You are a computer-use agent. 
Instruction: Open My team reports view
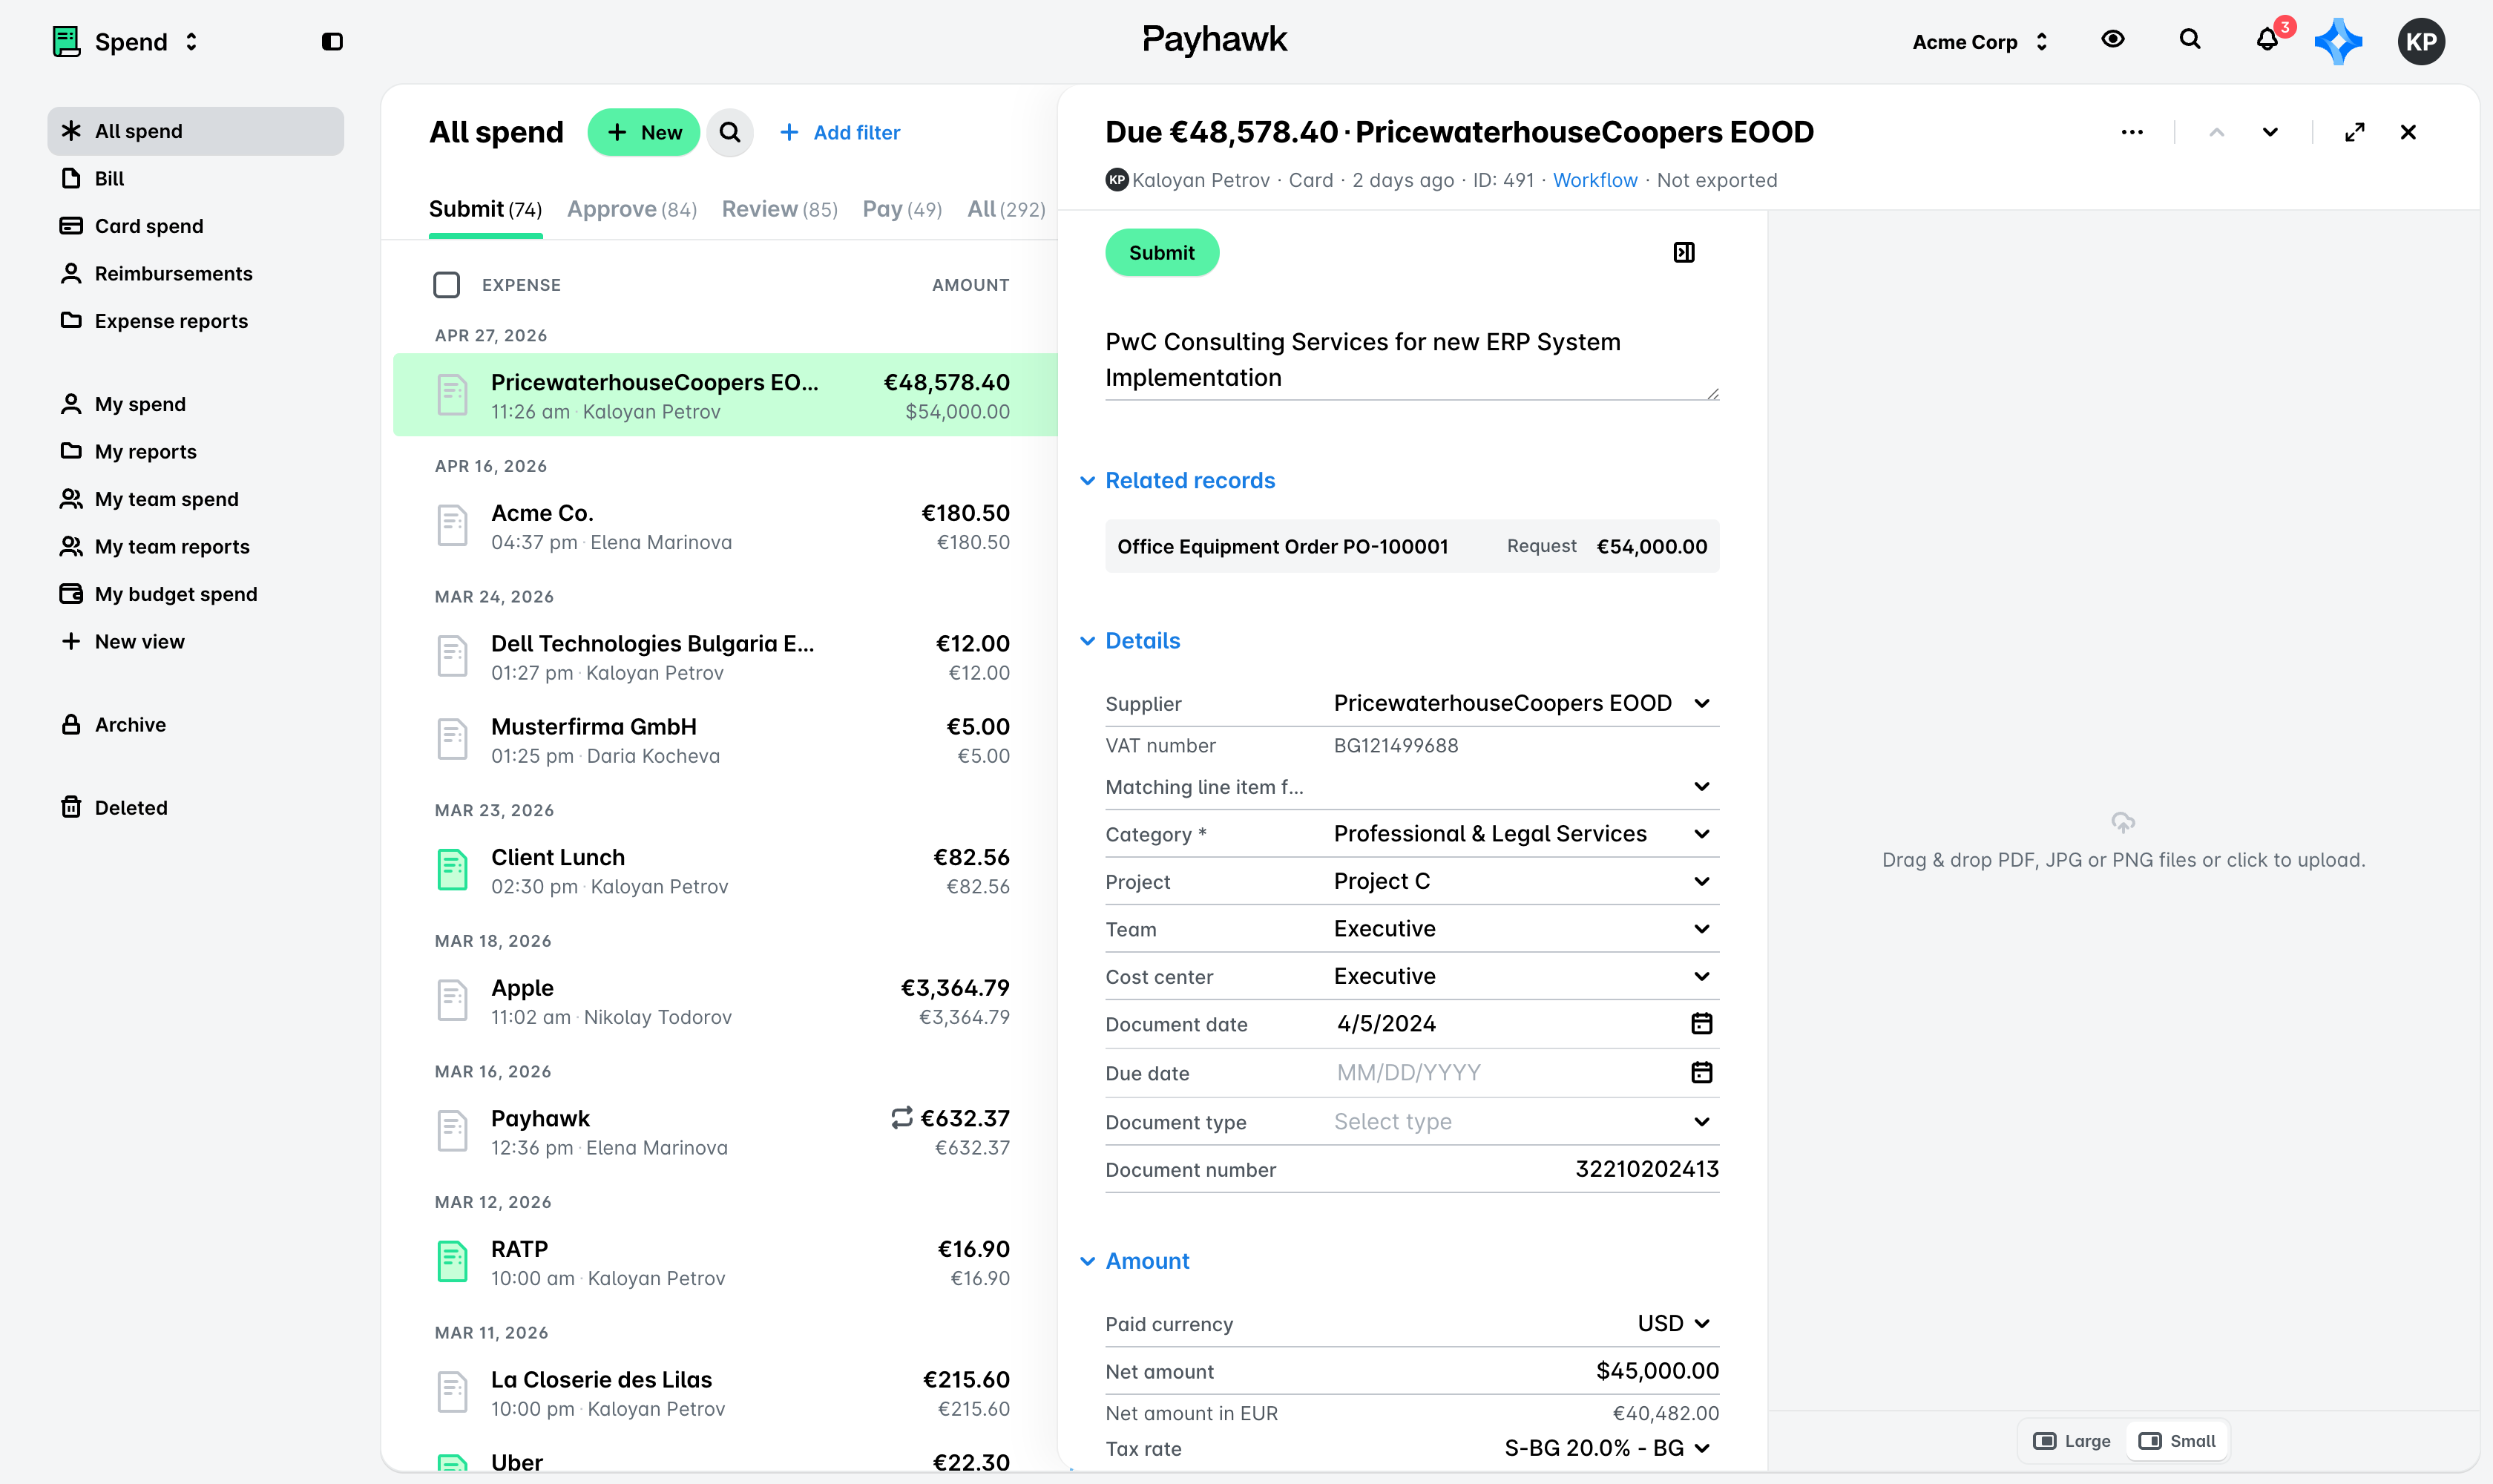pos(195,546)
